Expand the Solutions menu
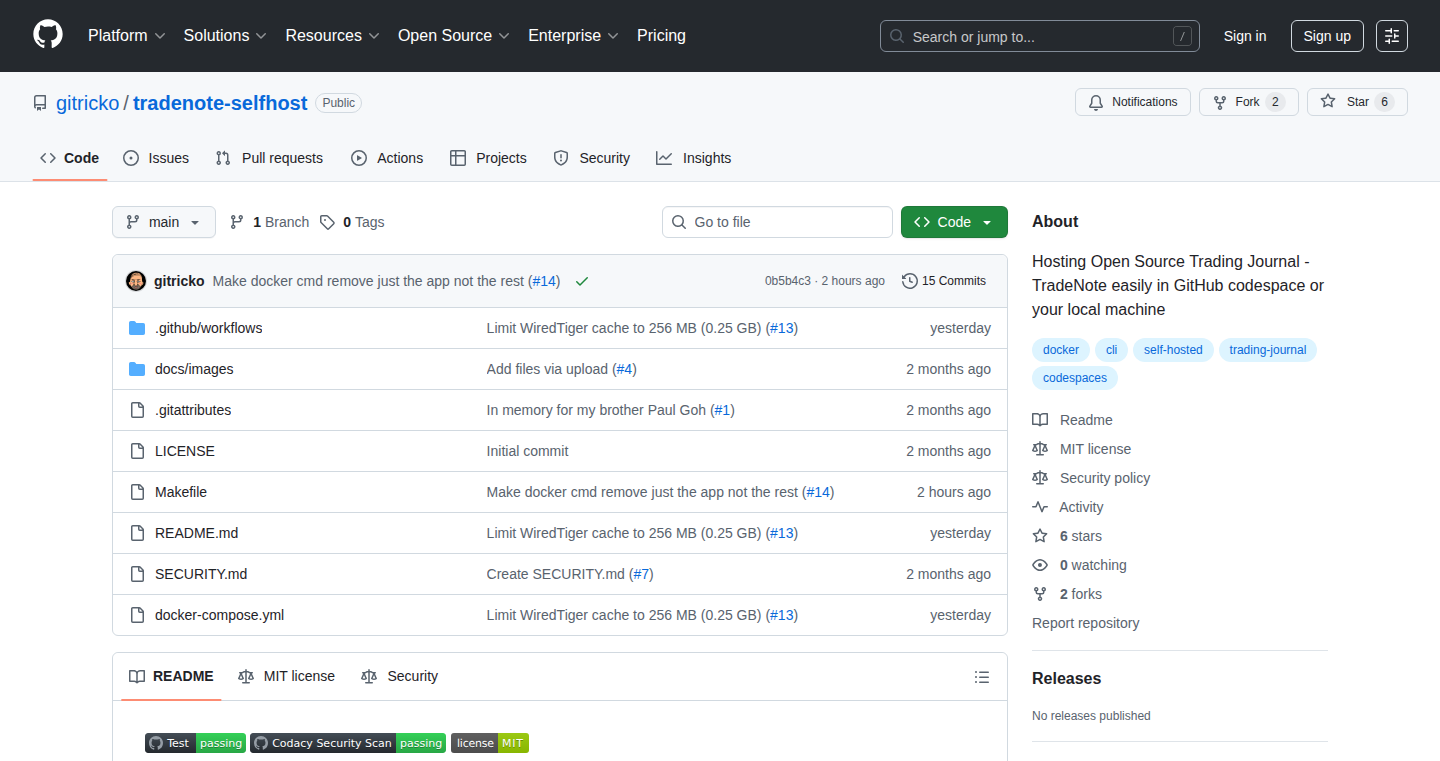This screenshot has height=761, width=1440. click(x=225, y=35)
